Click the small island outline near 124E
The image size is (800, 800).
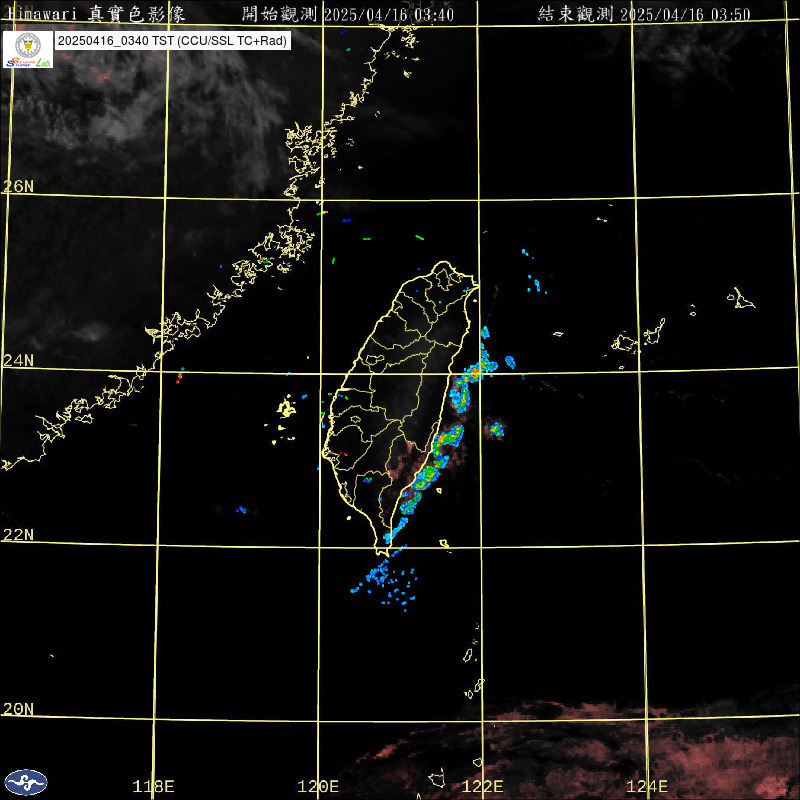(x=742, y=298)
